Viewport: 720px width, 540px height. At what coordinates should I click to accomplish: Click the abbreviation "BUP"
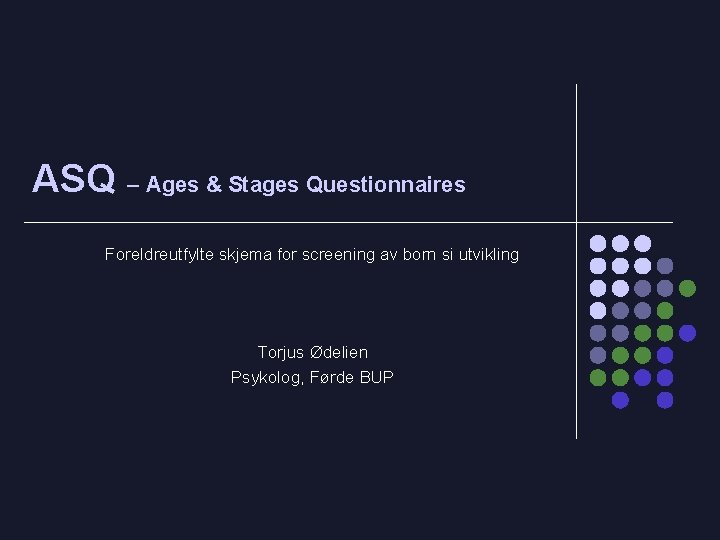[x=376, y=377]
